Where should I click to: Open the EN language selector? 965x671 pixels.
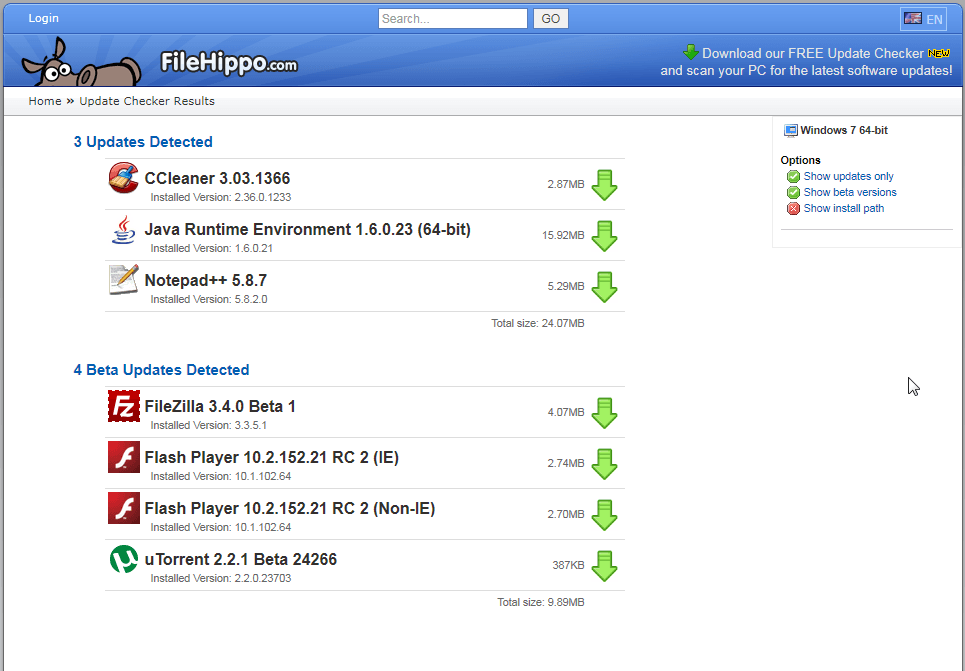click(922, 18)
